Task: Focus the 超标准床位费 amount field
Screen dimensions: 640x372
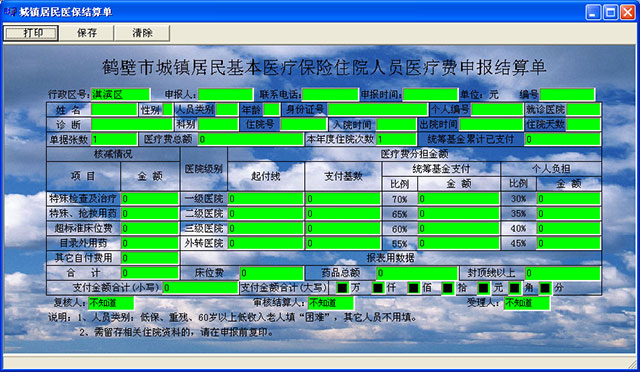Action: (150, 228)
